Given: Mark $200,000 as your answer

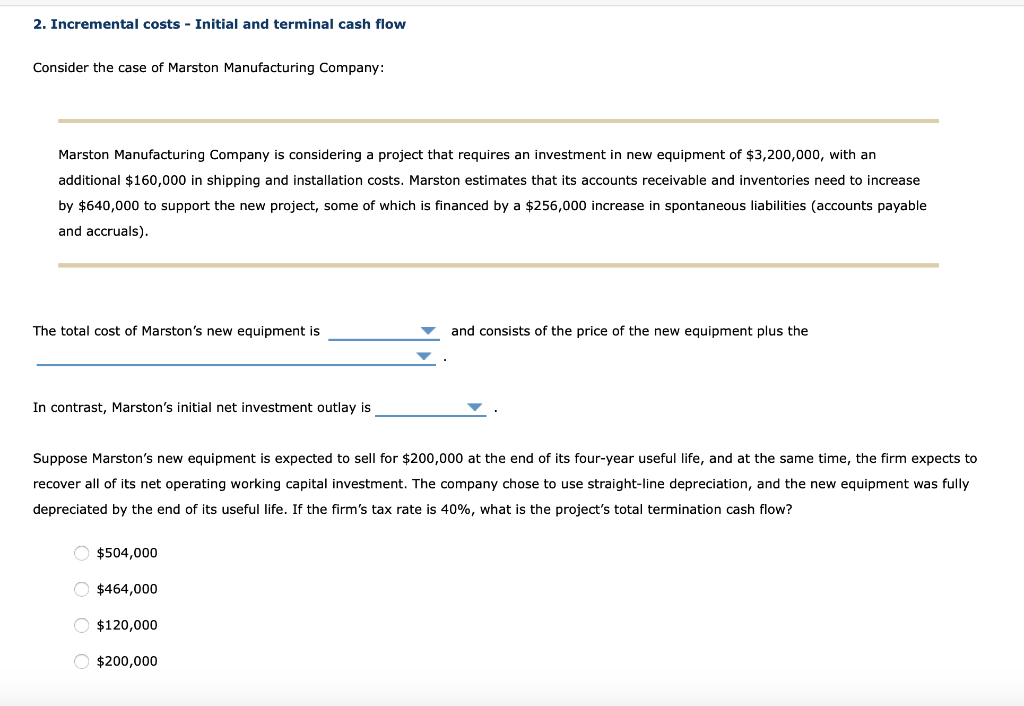Looking at the screenshot, I should pyautogui.click(x=81, y=661).
